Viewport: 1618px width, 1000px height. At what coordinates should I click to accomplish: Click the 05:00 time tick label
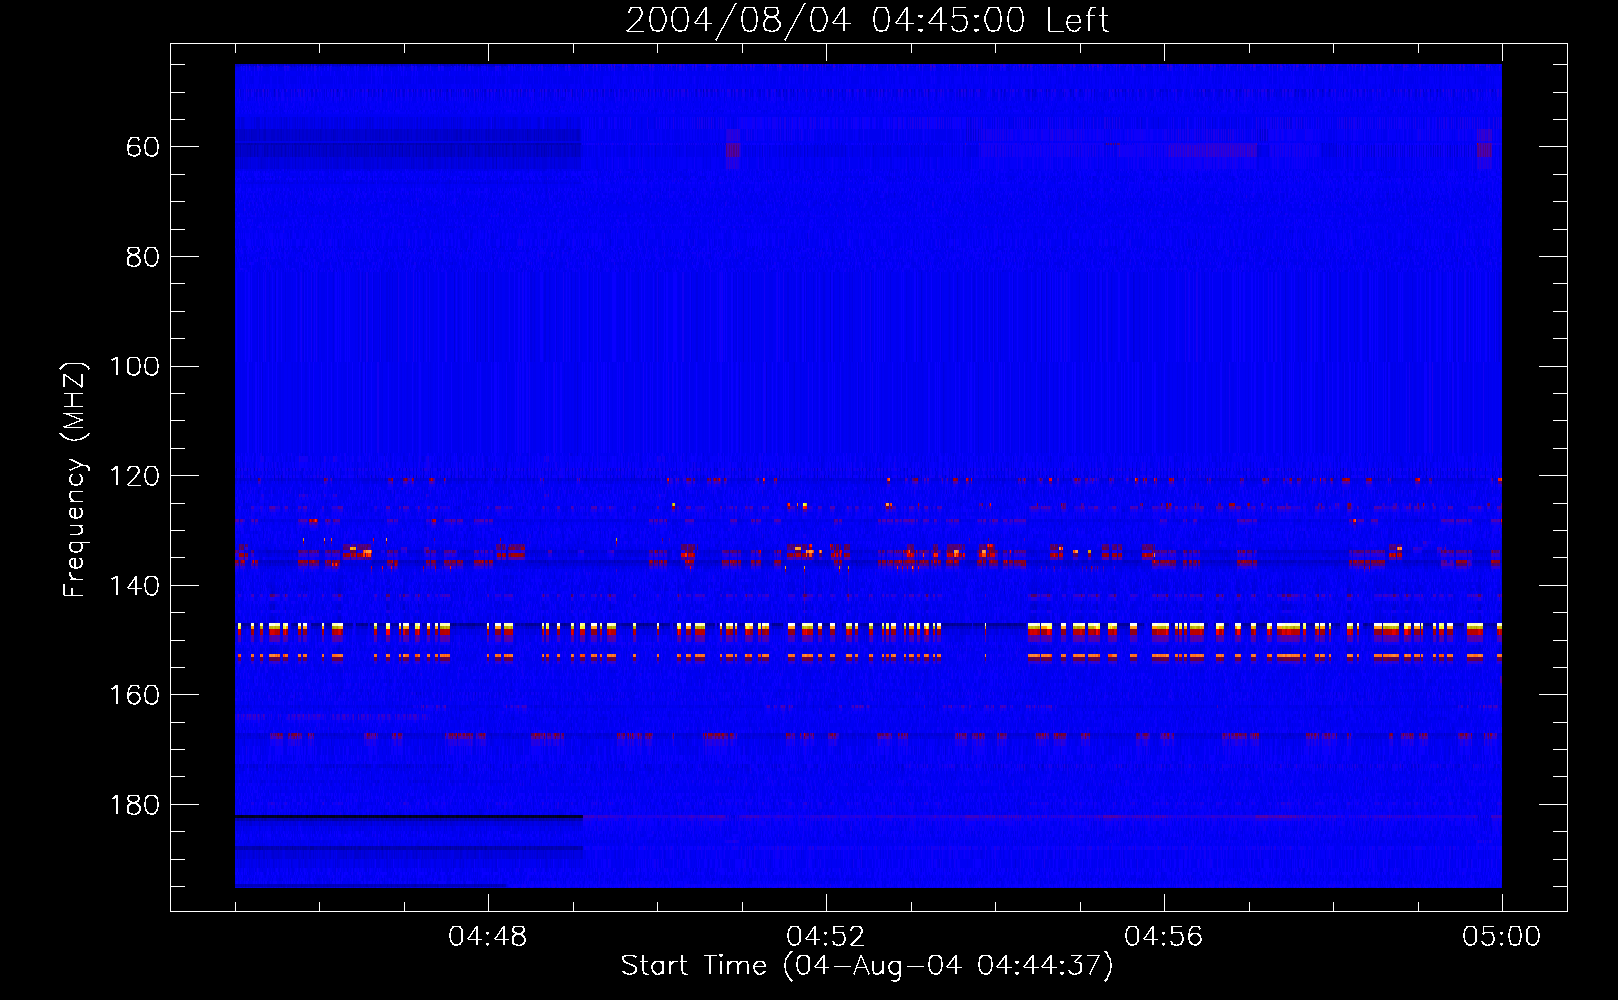[x=1502, y=937]
